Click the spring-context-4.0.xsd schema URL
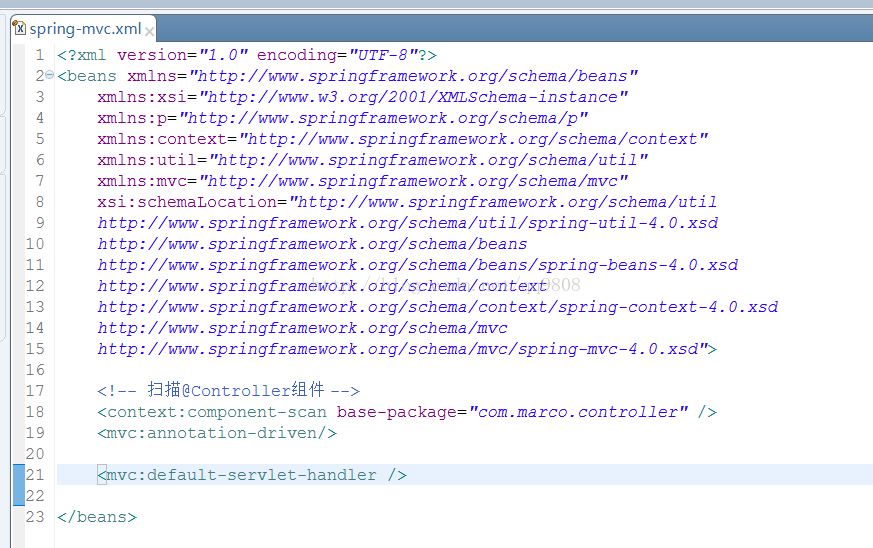Image resolution: width=873 pixels, height=548 pixels. (437, 307)
